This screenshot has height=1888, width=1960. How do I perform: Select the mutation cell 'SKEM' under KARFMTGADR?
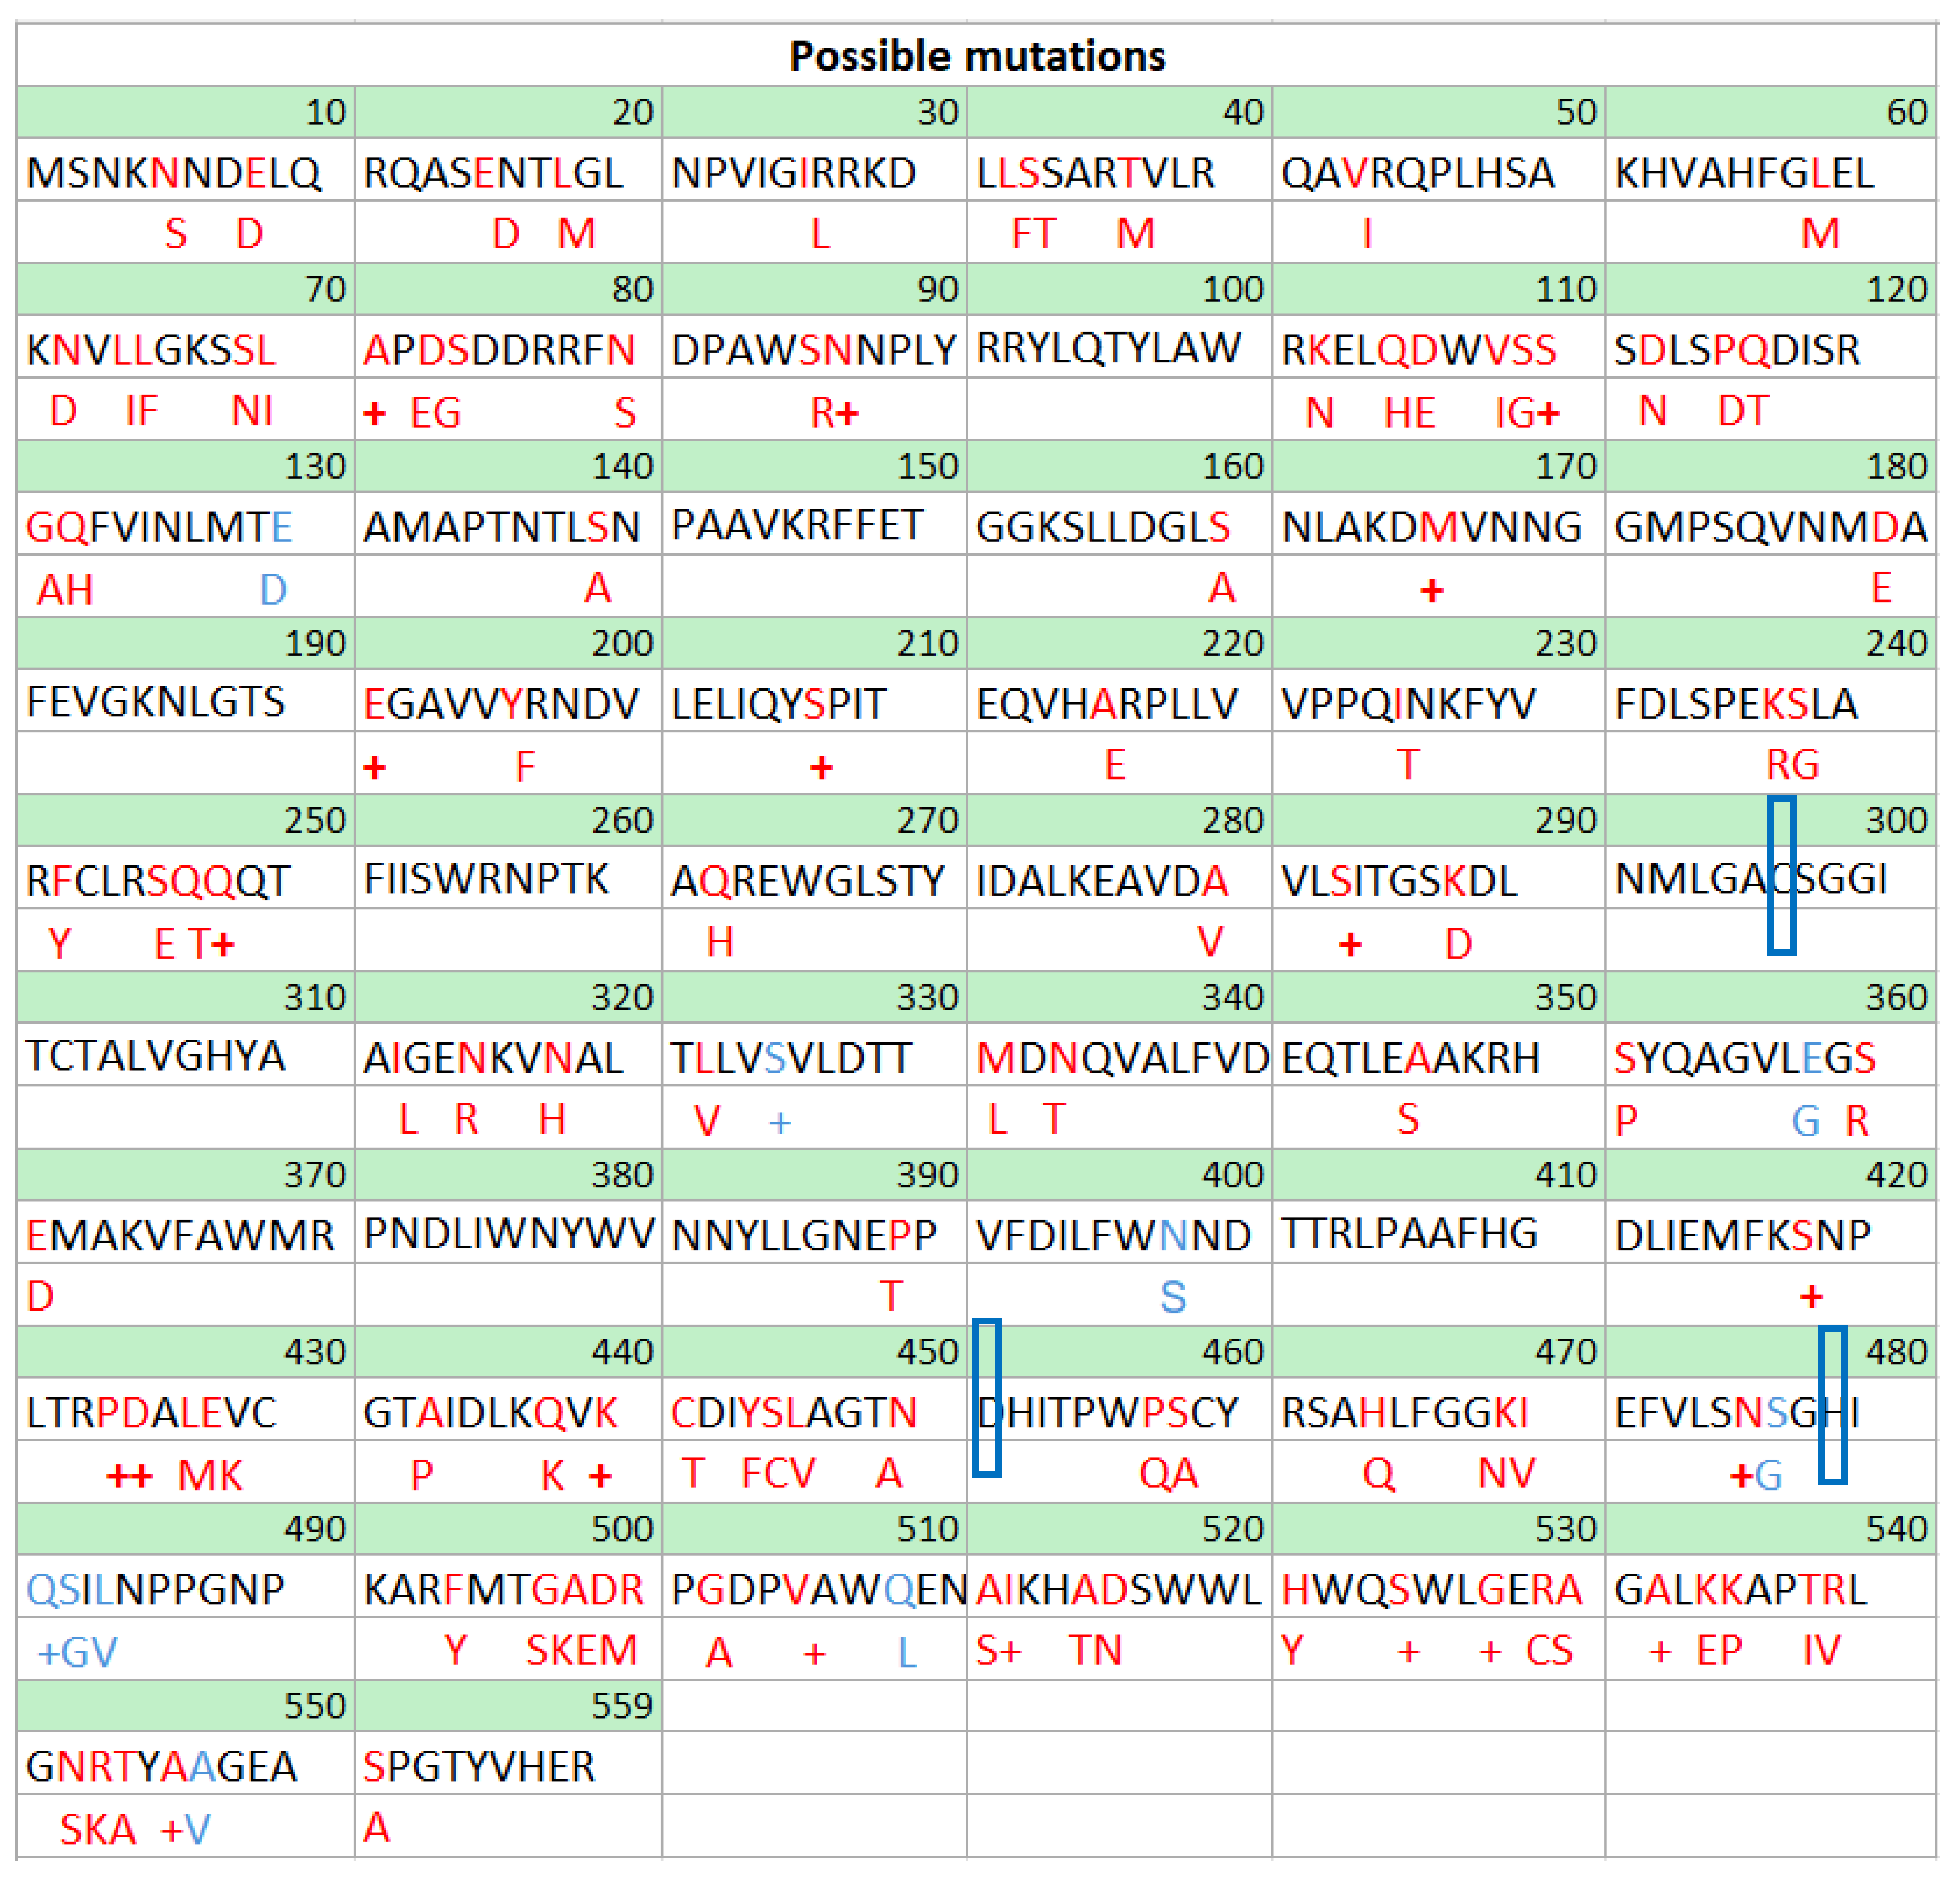(x=581, y=1651)
